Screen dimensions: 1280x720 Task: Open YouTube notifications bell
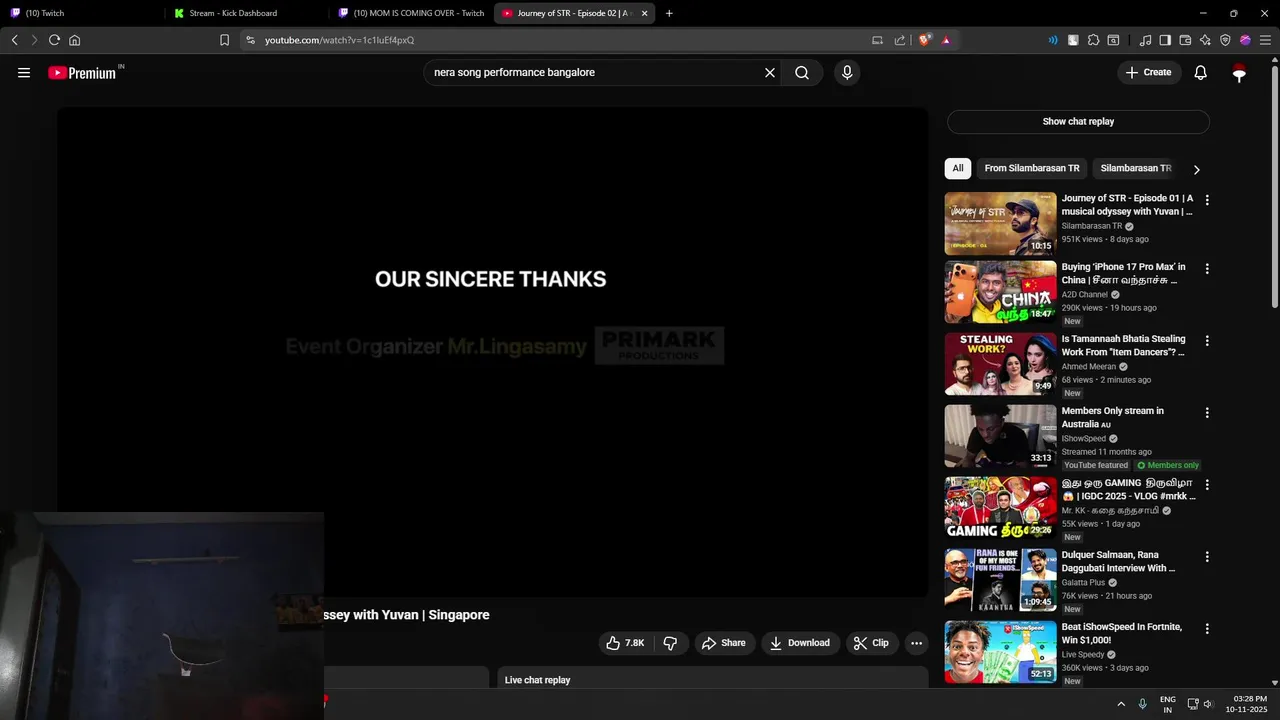pyautogui.click(x=1201, y=72)
